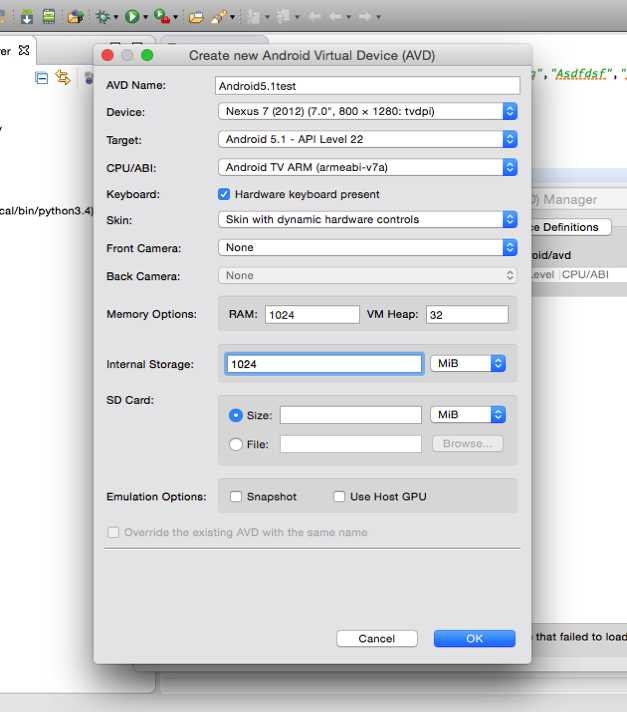Select the SD Card Size radio button
Viewport: 627px width, 712px height.
[x=236, y=415]
